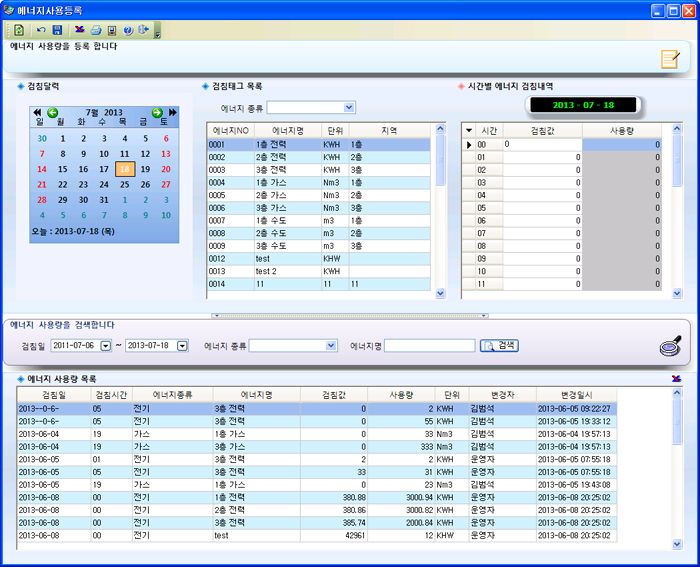The height and width of the screenshot is (567, 700).
Task: Go to previous month with green arrow
Action: pos(52,112)
